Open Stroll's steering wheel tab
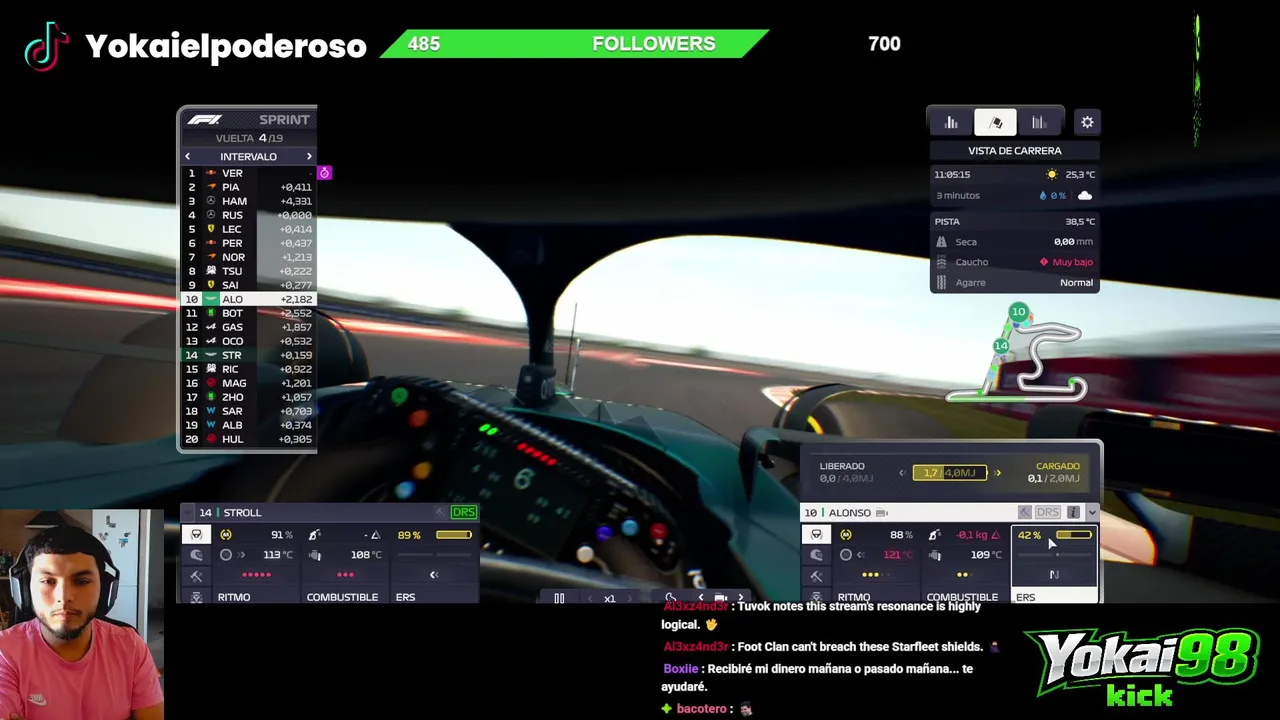The width and height of the screenshot is (1280, 720). [196, 535]
